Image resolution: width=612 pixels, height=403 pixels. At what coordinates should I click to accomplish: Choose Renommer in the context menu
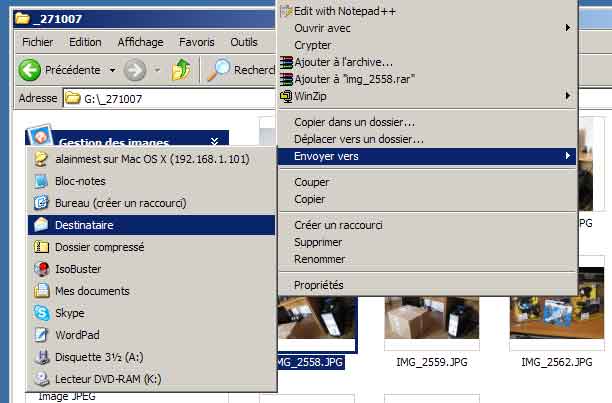[427, 259]
